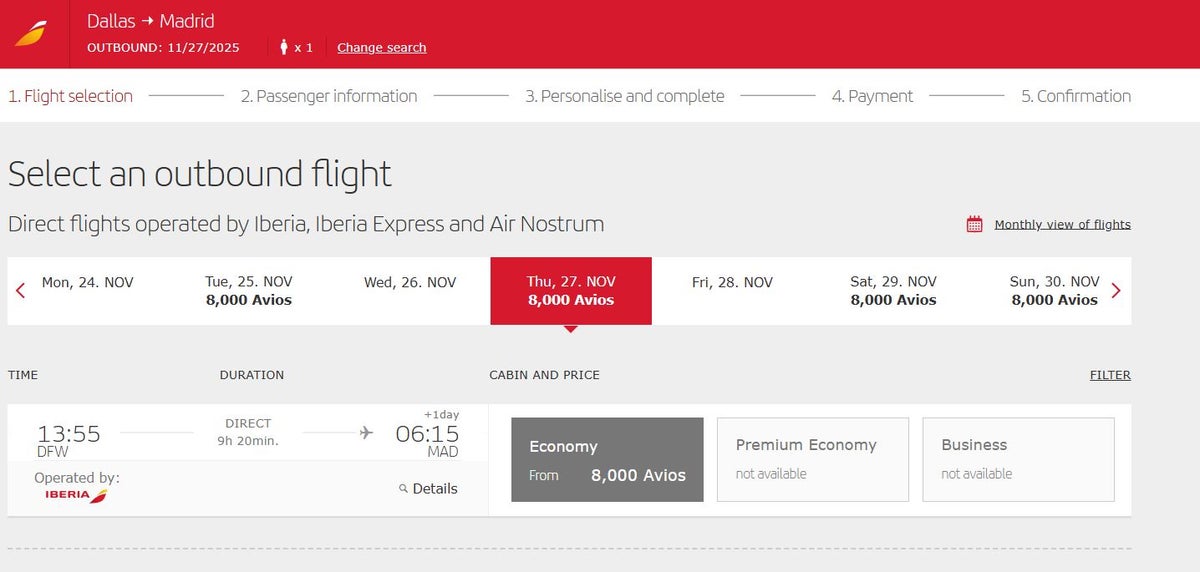Show previous dates with left arrow
Screen dimensions: 1200x572
pos(20,291)
